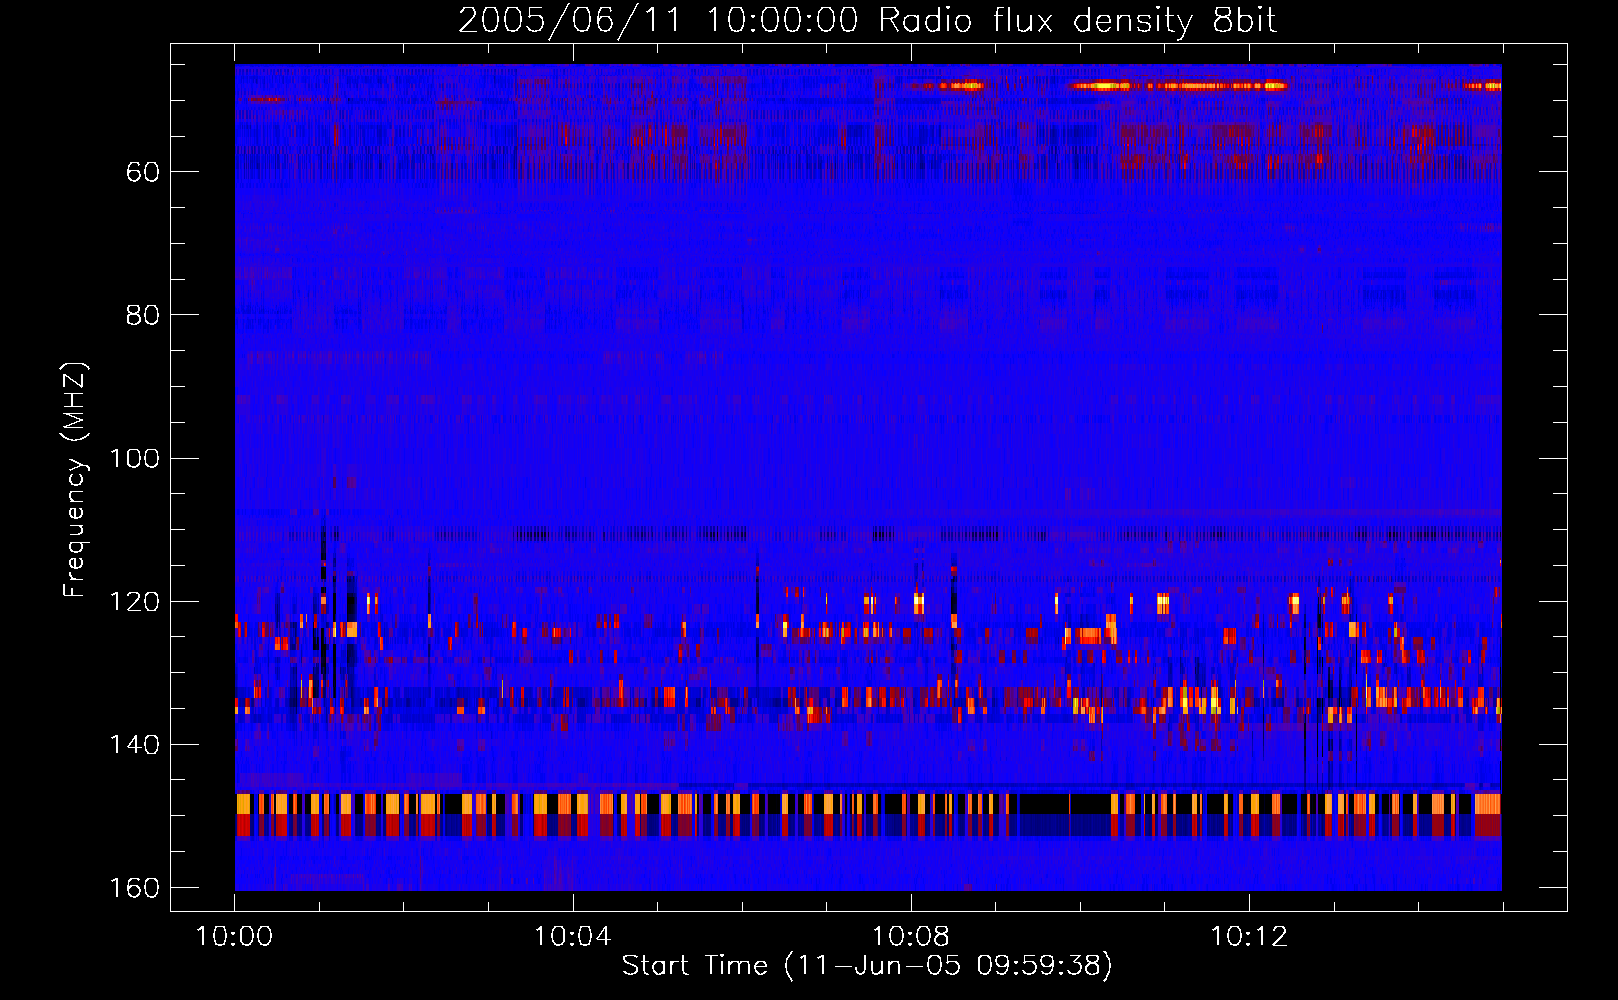Click the "Start Time (11-Jun-05 09:59:38)" label
1618x1000 pixels.
[x=867, y=965]
